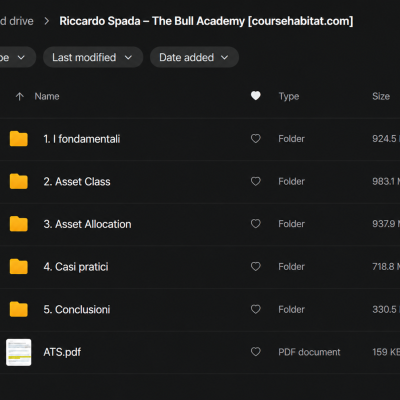Click the 983.1 size value
Screen dimensions: 400x400
coord(386,182)
